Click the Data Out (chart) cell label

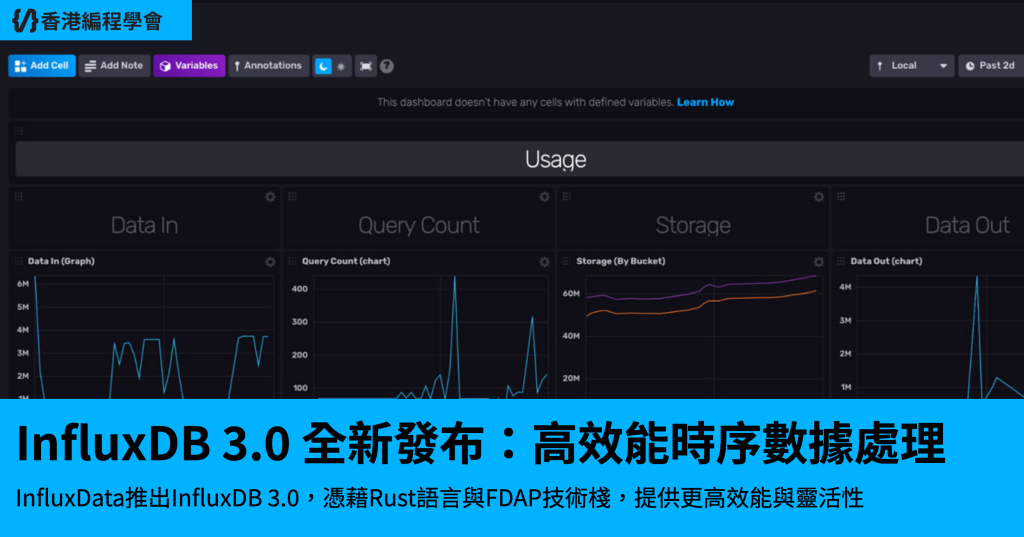(x=886, y=261)
